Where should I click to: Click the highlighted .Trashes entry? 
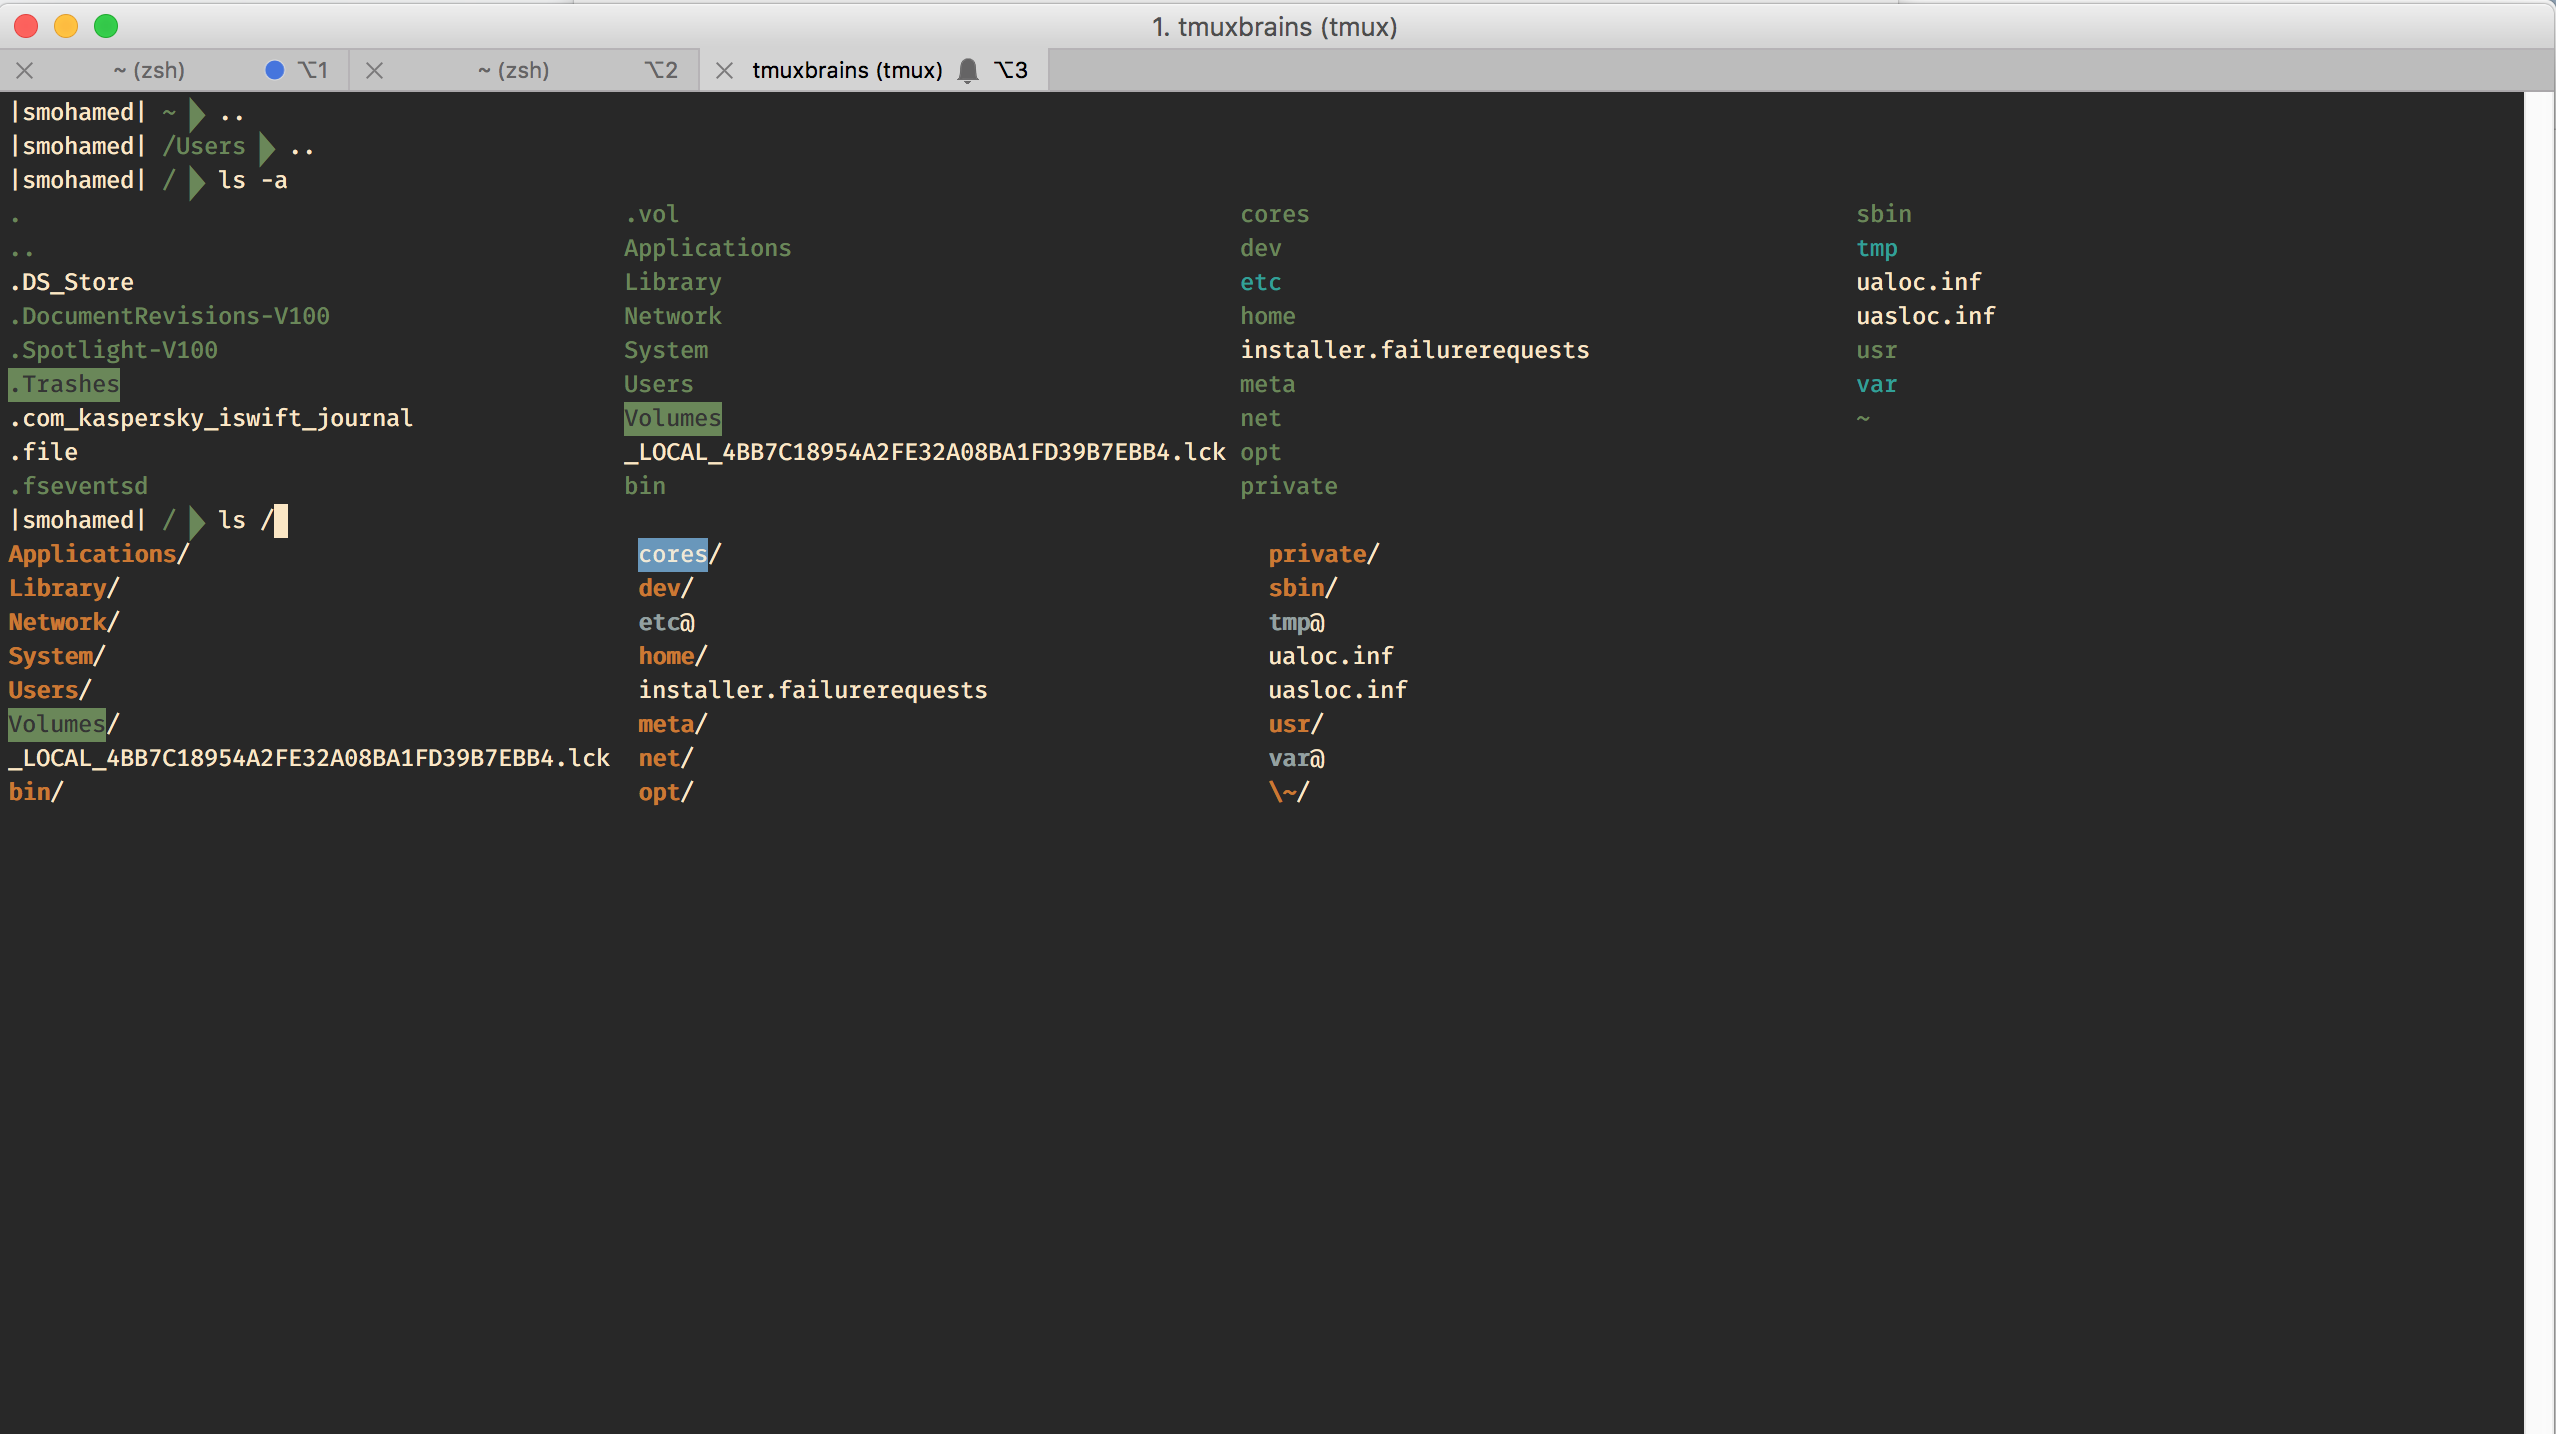(x=64, y=384)
